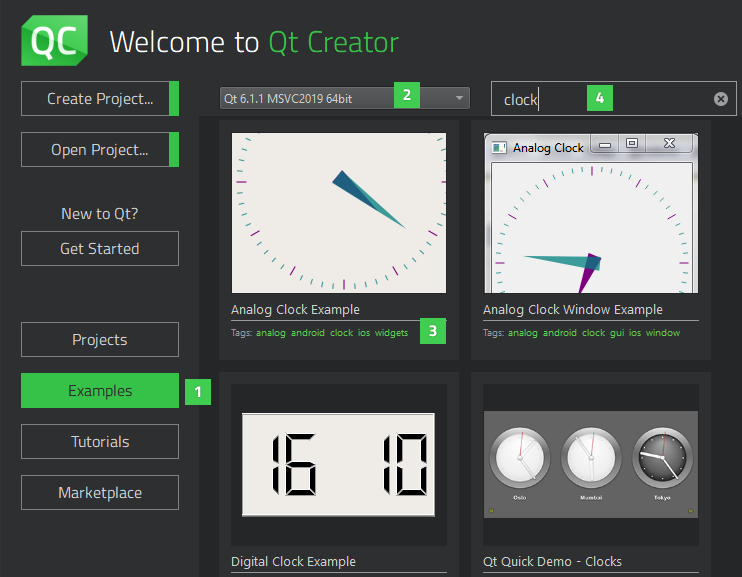
Task: Click the Analog Clock Window Example title
Action: [573, 310]
